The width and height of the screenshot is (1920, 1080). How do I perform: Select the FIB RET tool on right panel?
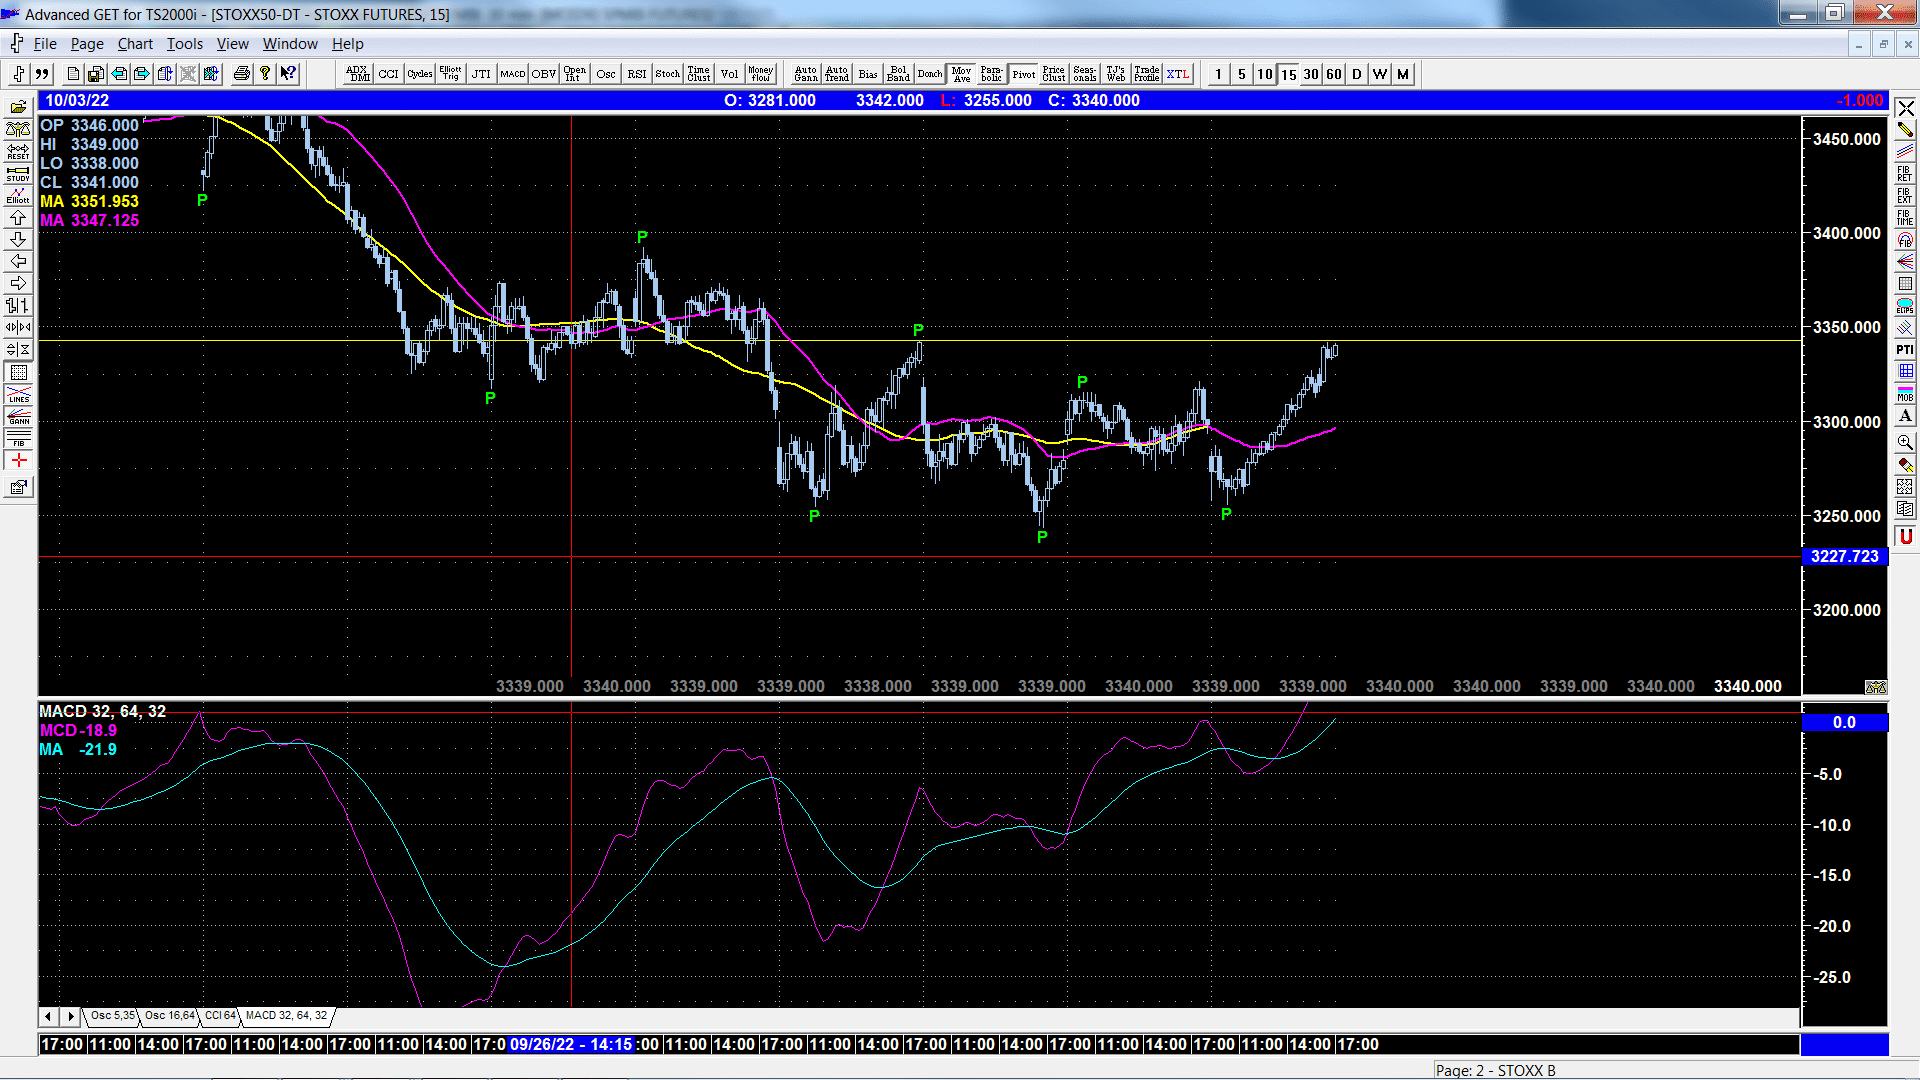tap(1905, 173)
